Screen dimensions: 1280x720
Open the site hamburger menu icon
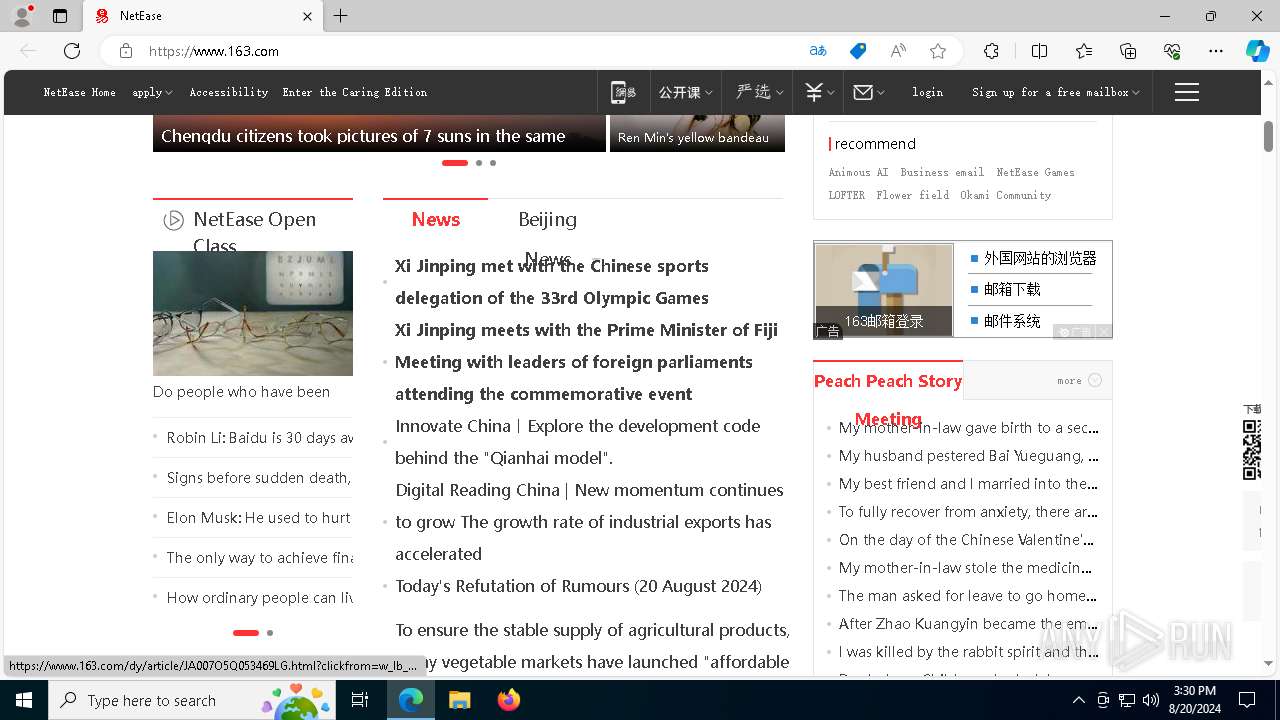pyautogui.click(x=1187, y=92)
